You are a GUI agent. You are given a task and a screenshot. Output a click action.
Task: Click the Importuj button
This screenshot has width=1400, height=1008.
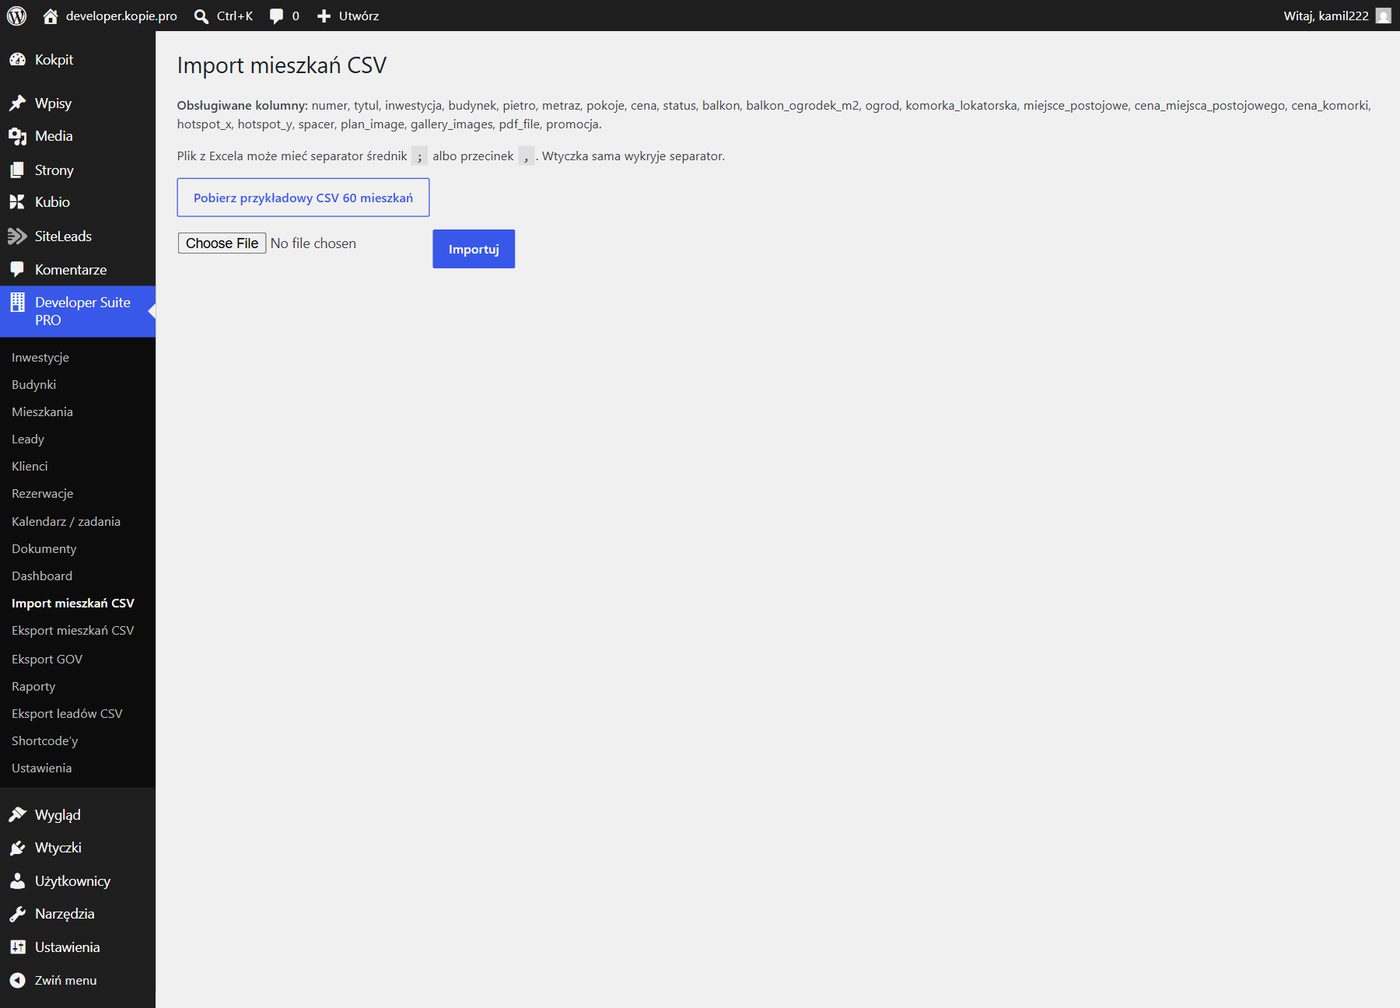[474, 249]
